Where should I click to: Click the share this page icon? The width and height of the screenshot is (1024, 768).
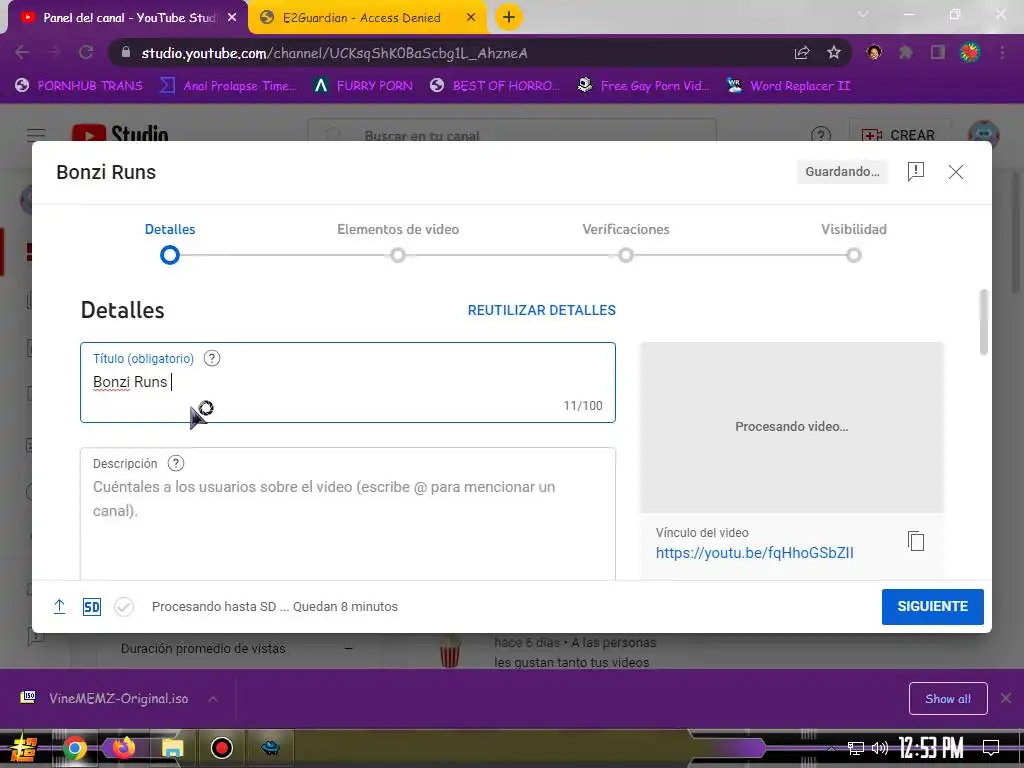point(802,53)
